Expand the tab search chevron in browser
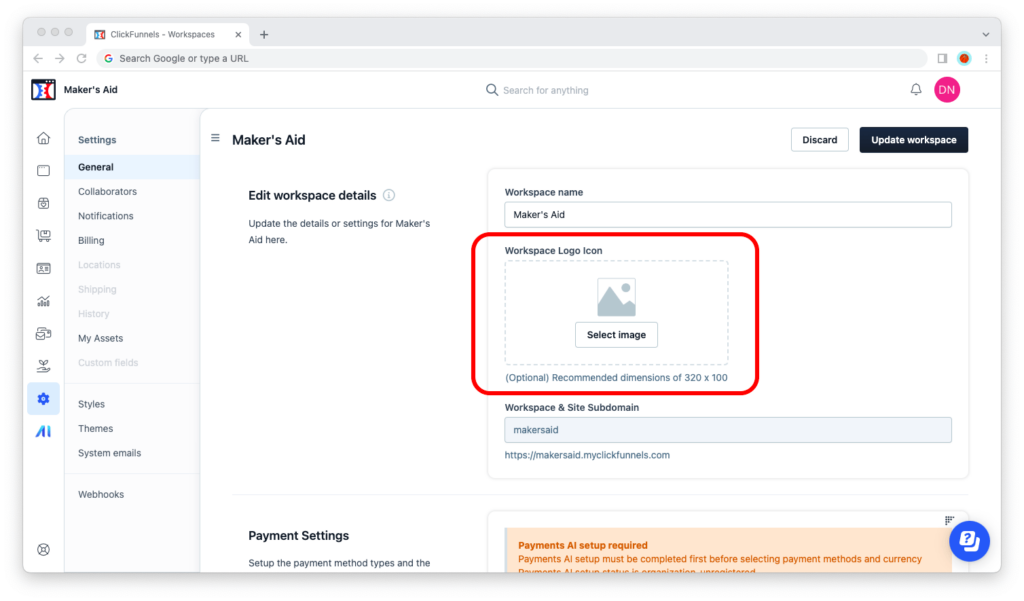The image size is (1024, 601). 985,35
